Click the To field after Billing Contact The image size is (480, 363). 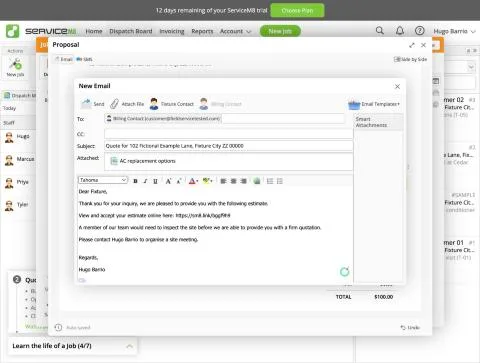pos(283,119)
